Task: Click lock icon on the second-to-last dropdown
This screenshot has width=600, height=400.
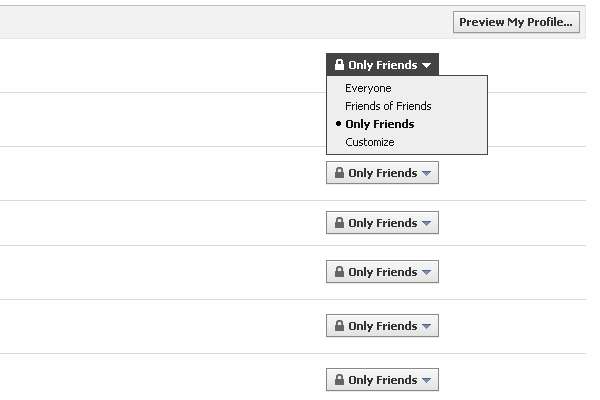Action: pyautogui.click(x=339, y=325)
